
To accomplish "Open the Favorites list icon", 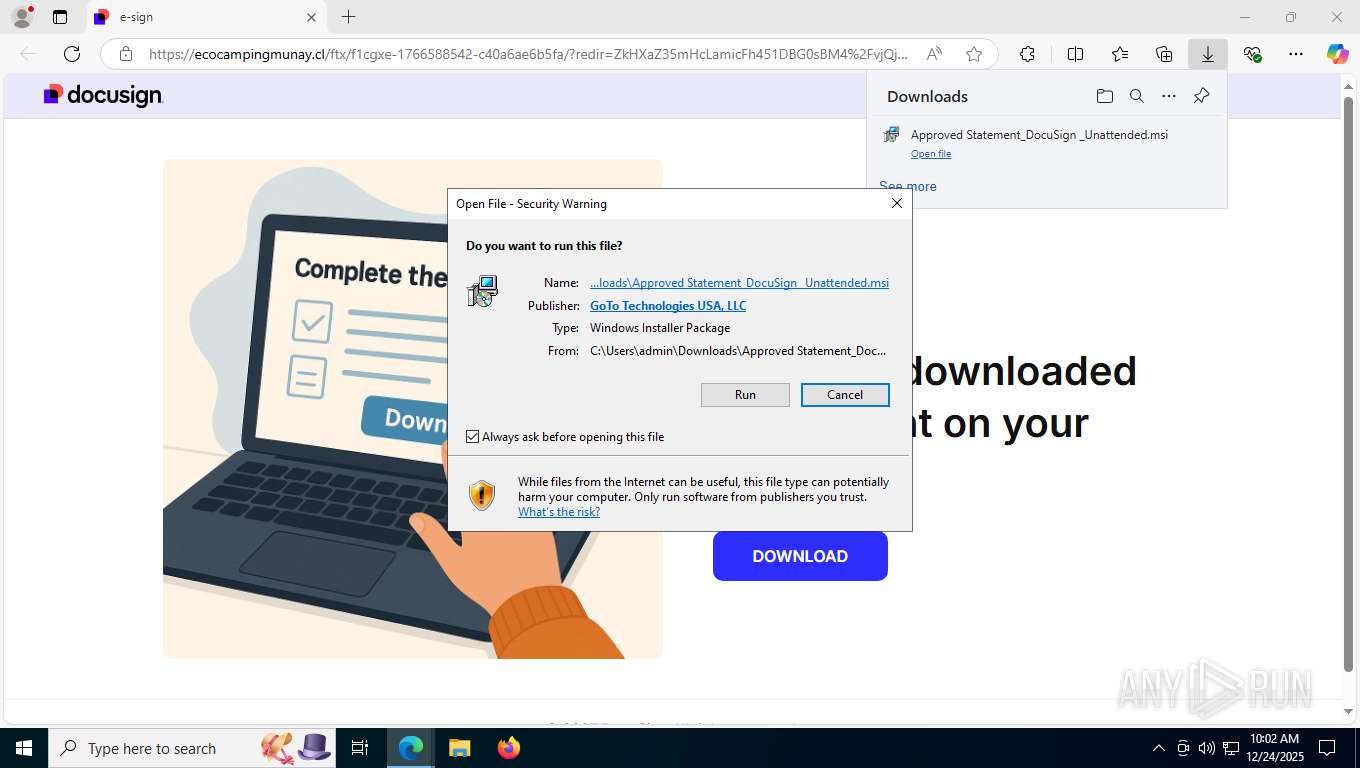I will [x=1120, y=54].
